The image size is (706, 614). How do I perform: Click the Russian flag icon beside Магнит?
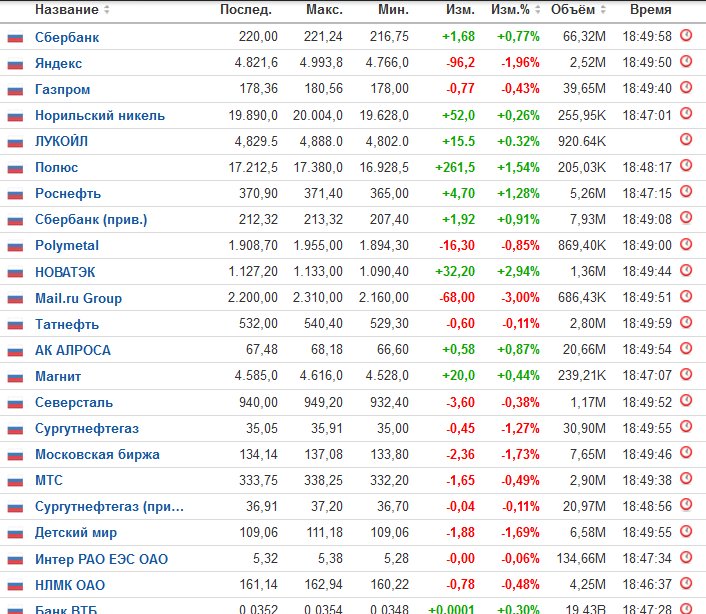(15, 377)
